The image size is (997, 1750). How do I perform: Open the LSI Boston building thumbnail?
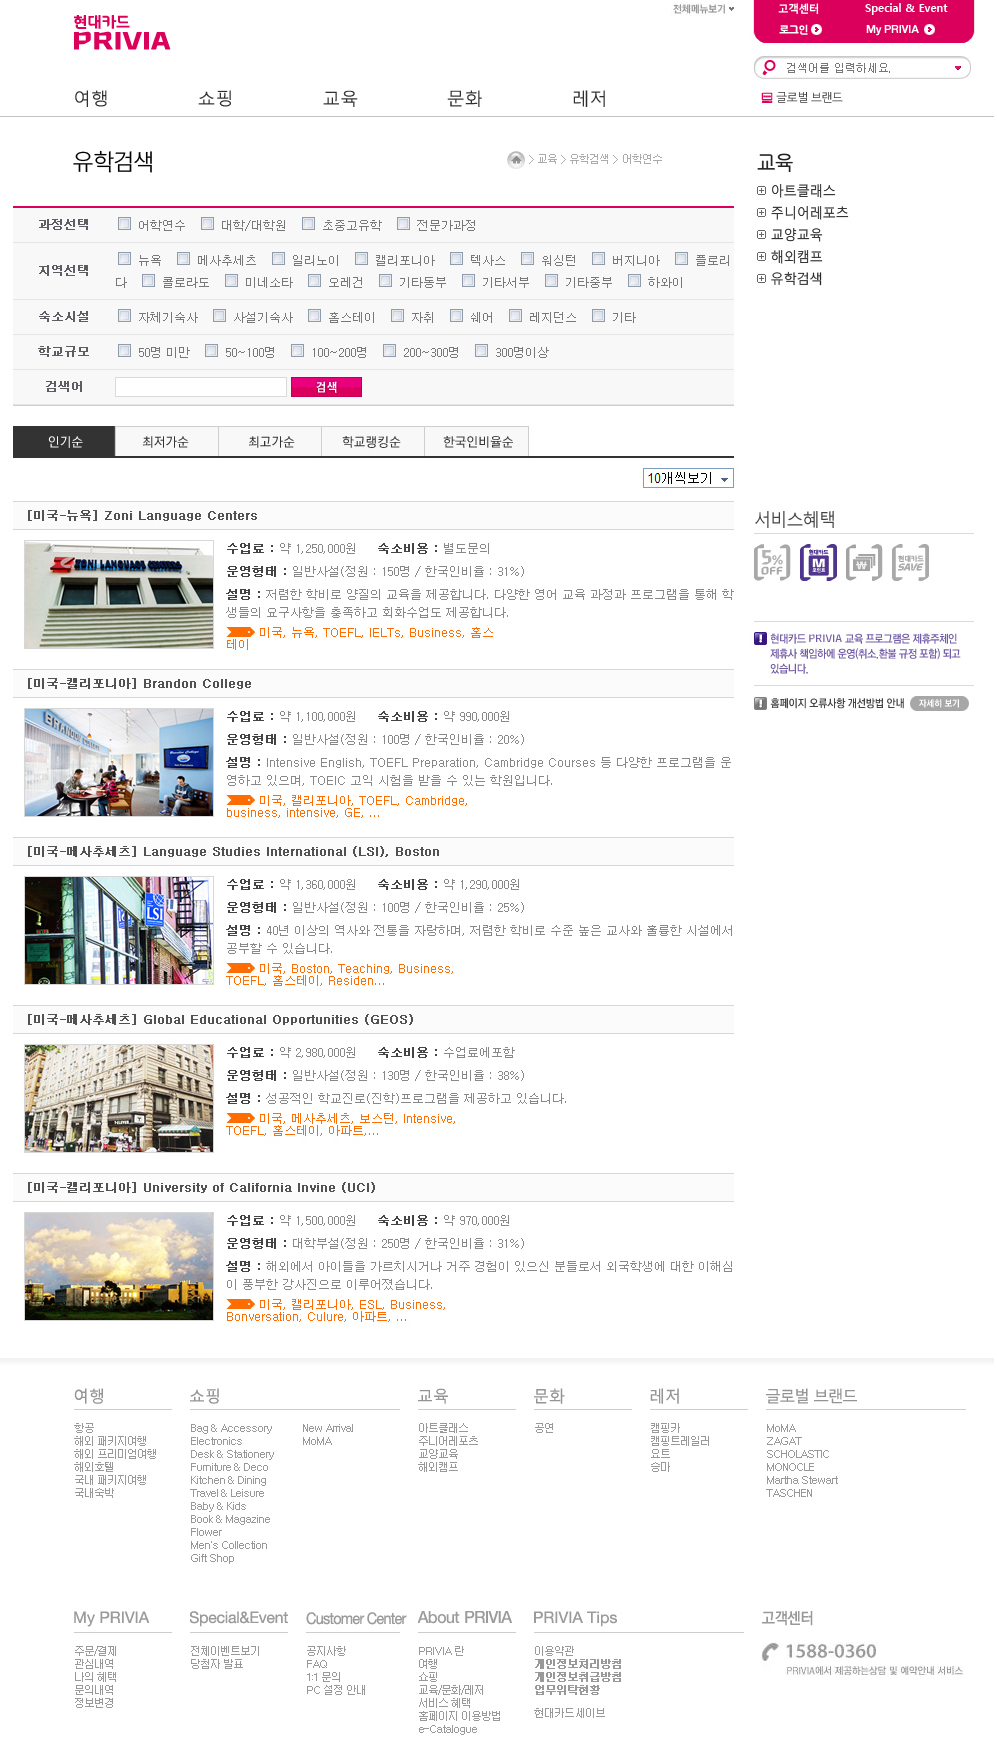click(119, 930)
